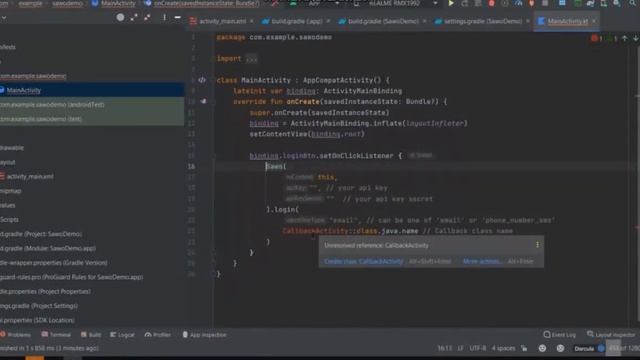Click the related XML gutter icon beside class MainActivity

[202, 80]
